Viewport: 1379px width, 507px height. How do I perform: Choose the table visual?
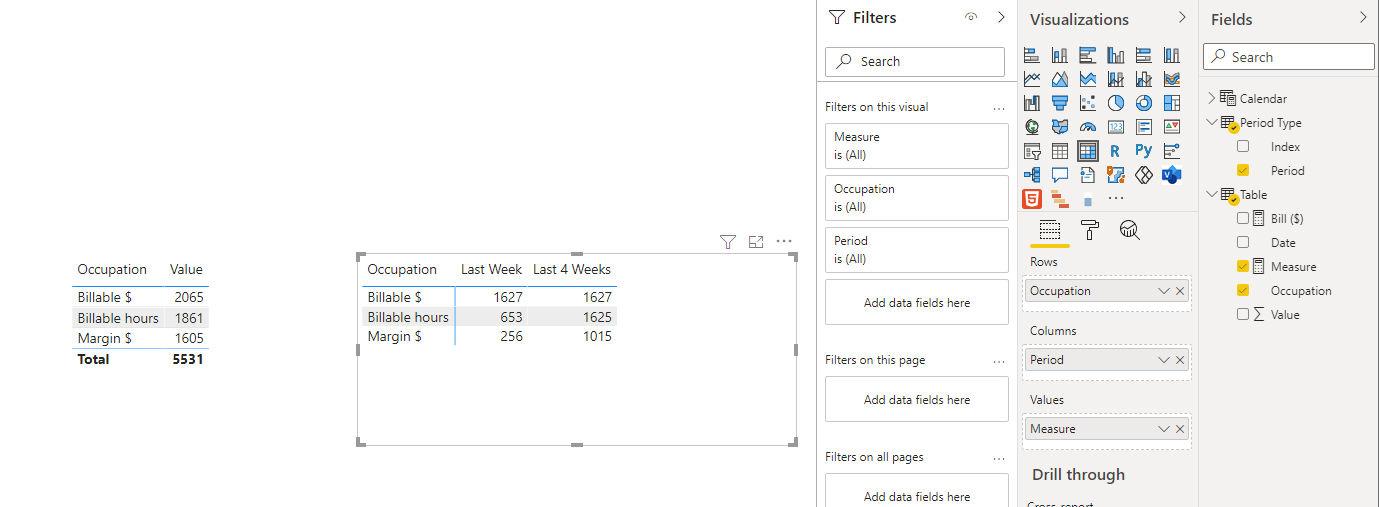point(1060,151)
